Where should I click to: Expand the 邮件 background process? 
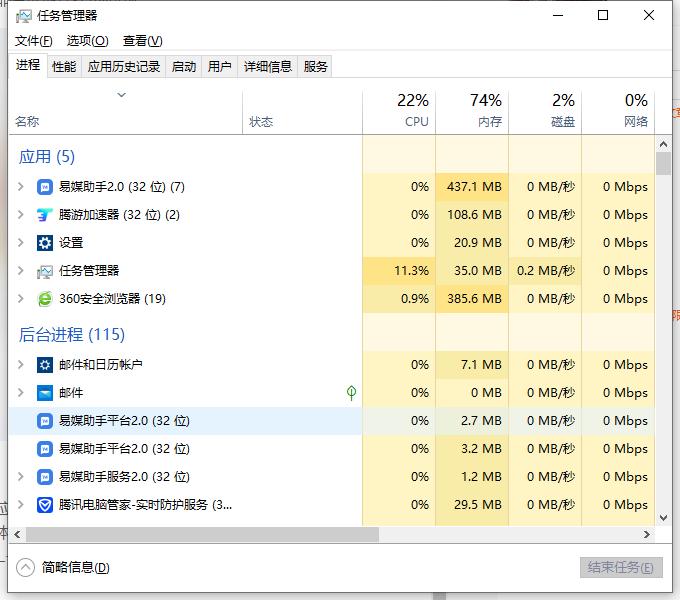20,393
